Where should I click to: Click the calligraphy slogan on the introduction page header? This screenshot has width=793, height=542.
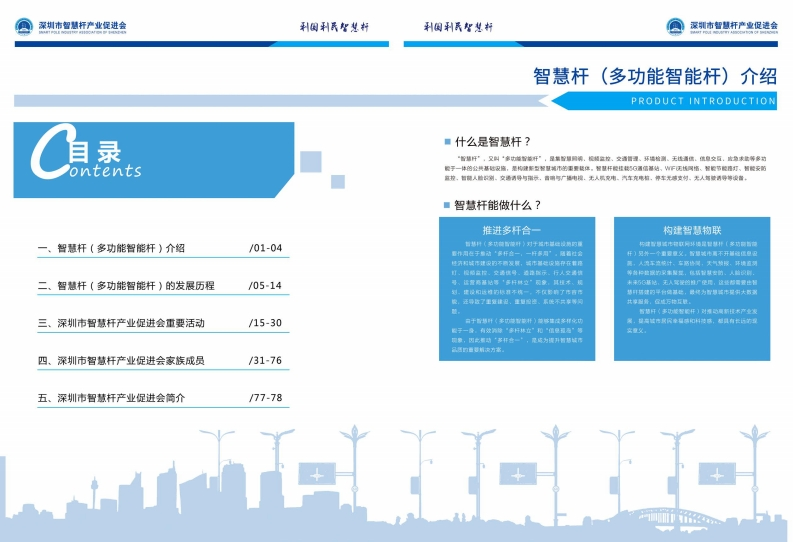(458, 27)
